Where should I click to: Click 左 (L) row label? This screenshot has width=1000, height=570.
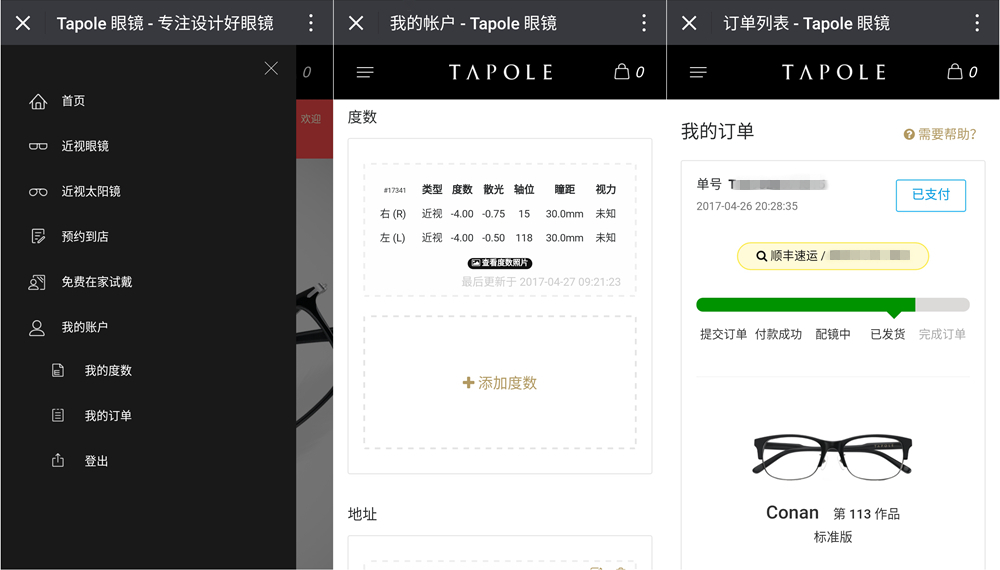[x=393, y=238]
